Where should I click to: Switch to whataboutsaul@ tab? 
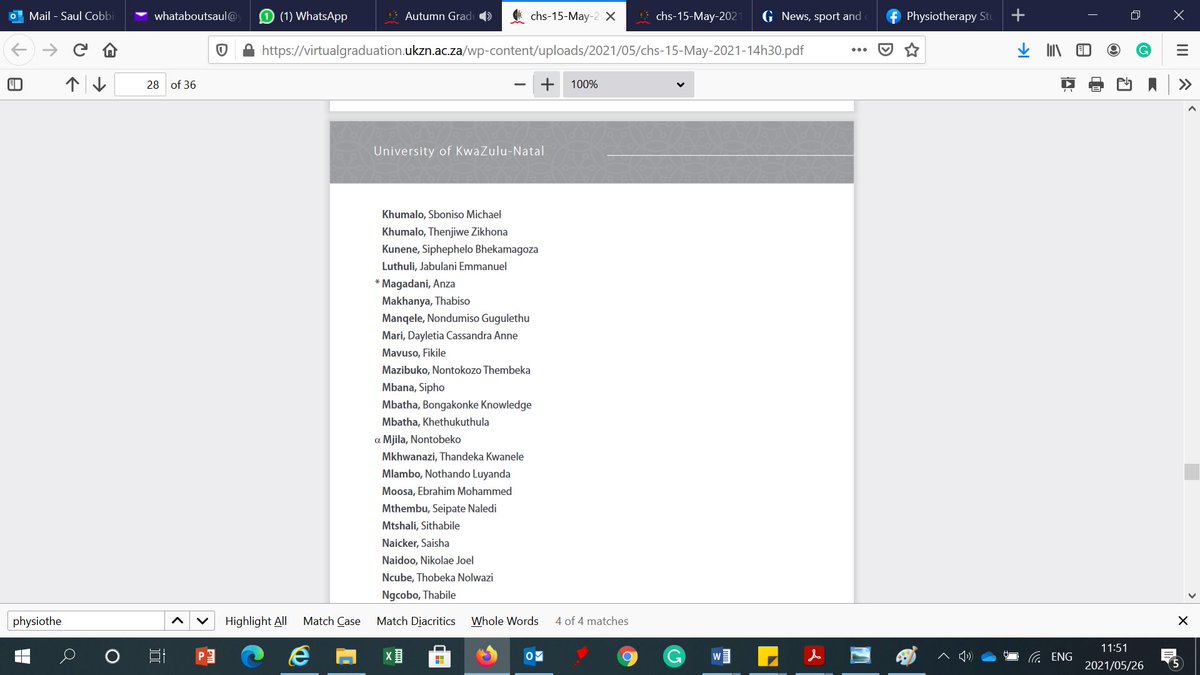tap(186, 16)
